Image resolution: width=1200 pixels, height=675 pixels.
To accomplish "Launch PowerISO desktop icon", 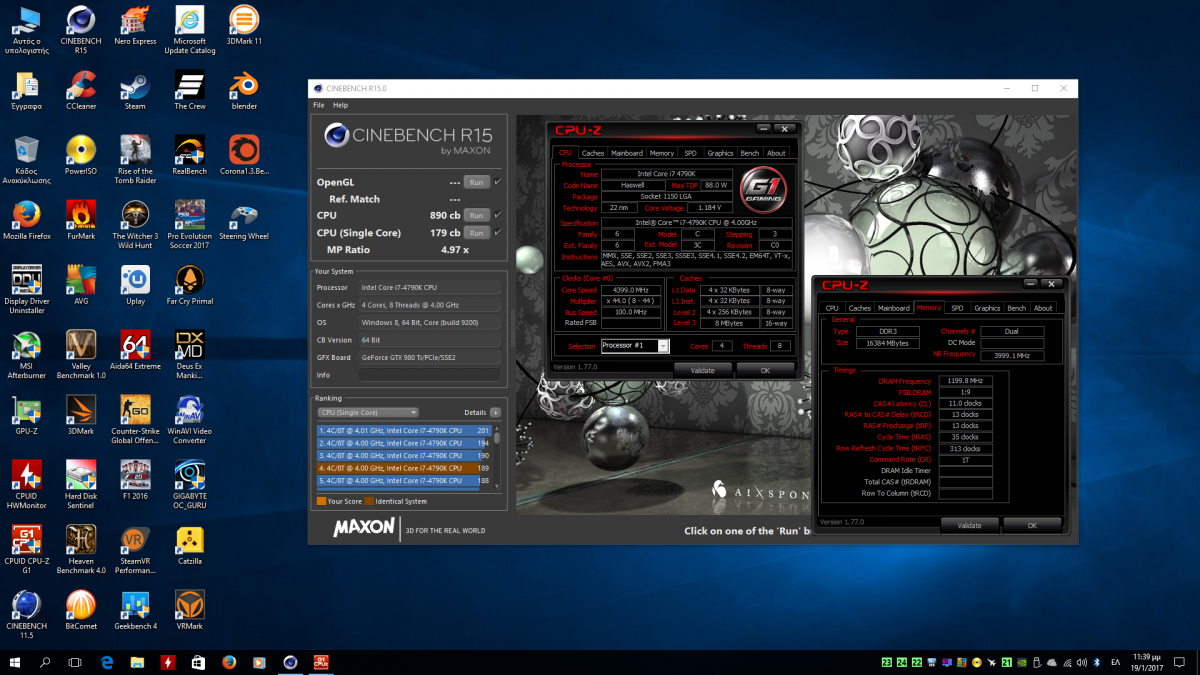I will coord(80,156).
